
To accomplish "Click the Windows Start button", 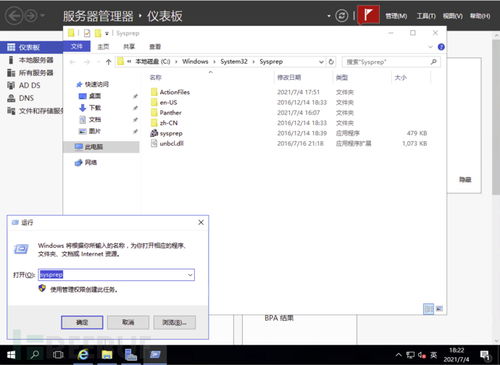I will coord(11,355).
